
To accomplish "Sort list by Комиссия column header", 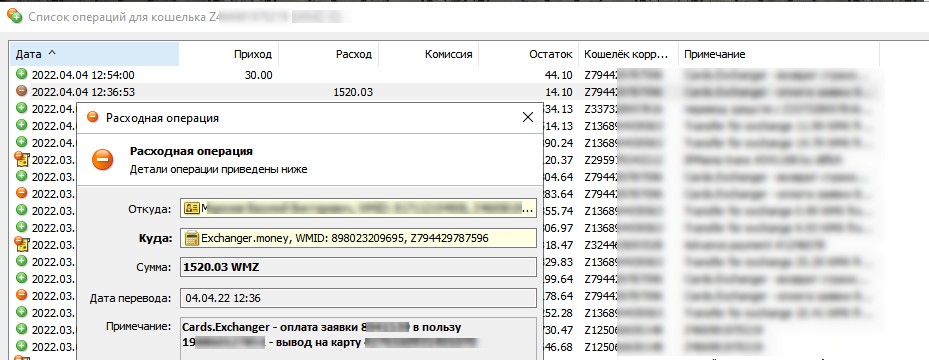I will pyautogui.click(x=429, y=54).
